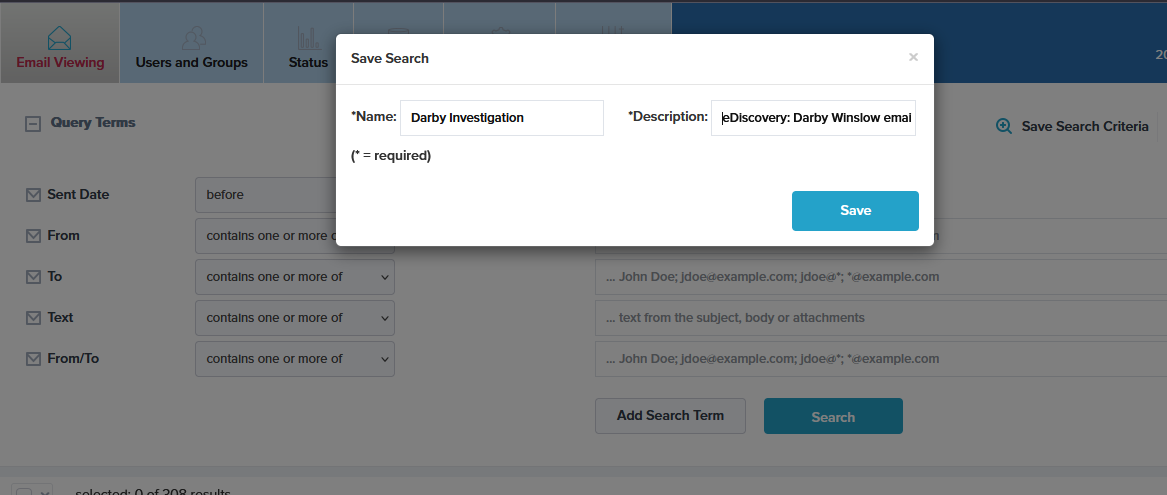The image size is (1167, 495).
Task: Open the To condition dropdown
Action: [x=295, y=277]
